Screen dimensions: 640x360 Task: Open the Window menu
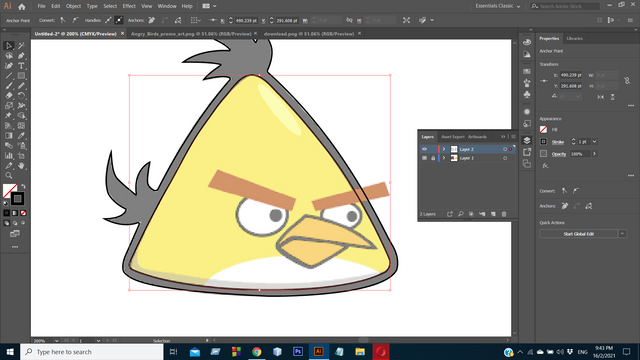[x=167, y=6]
